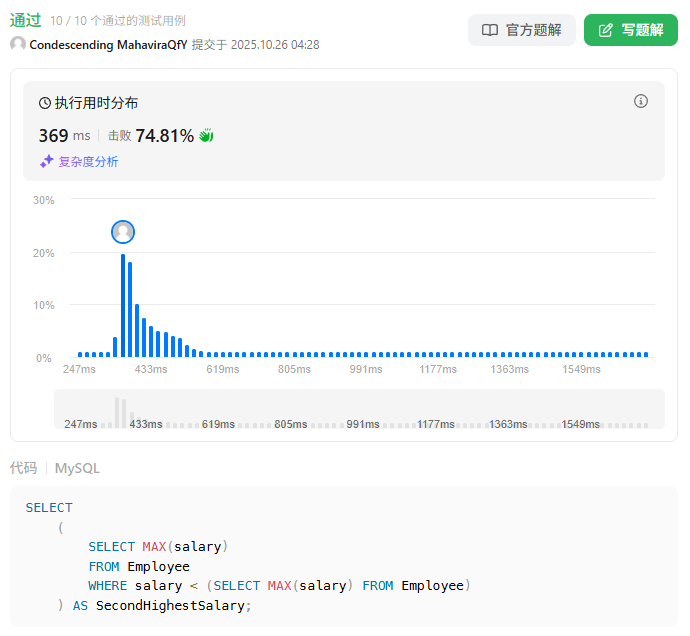Click the info icon in runtime panel
Image resolution: width=690 pixels, height=636 pixels.
pyautogui.click(x=641, y=101)
